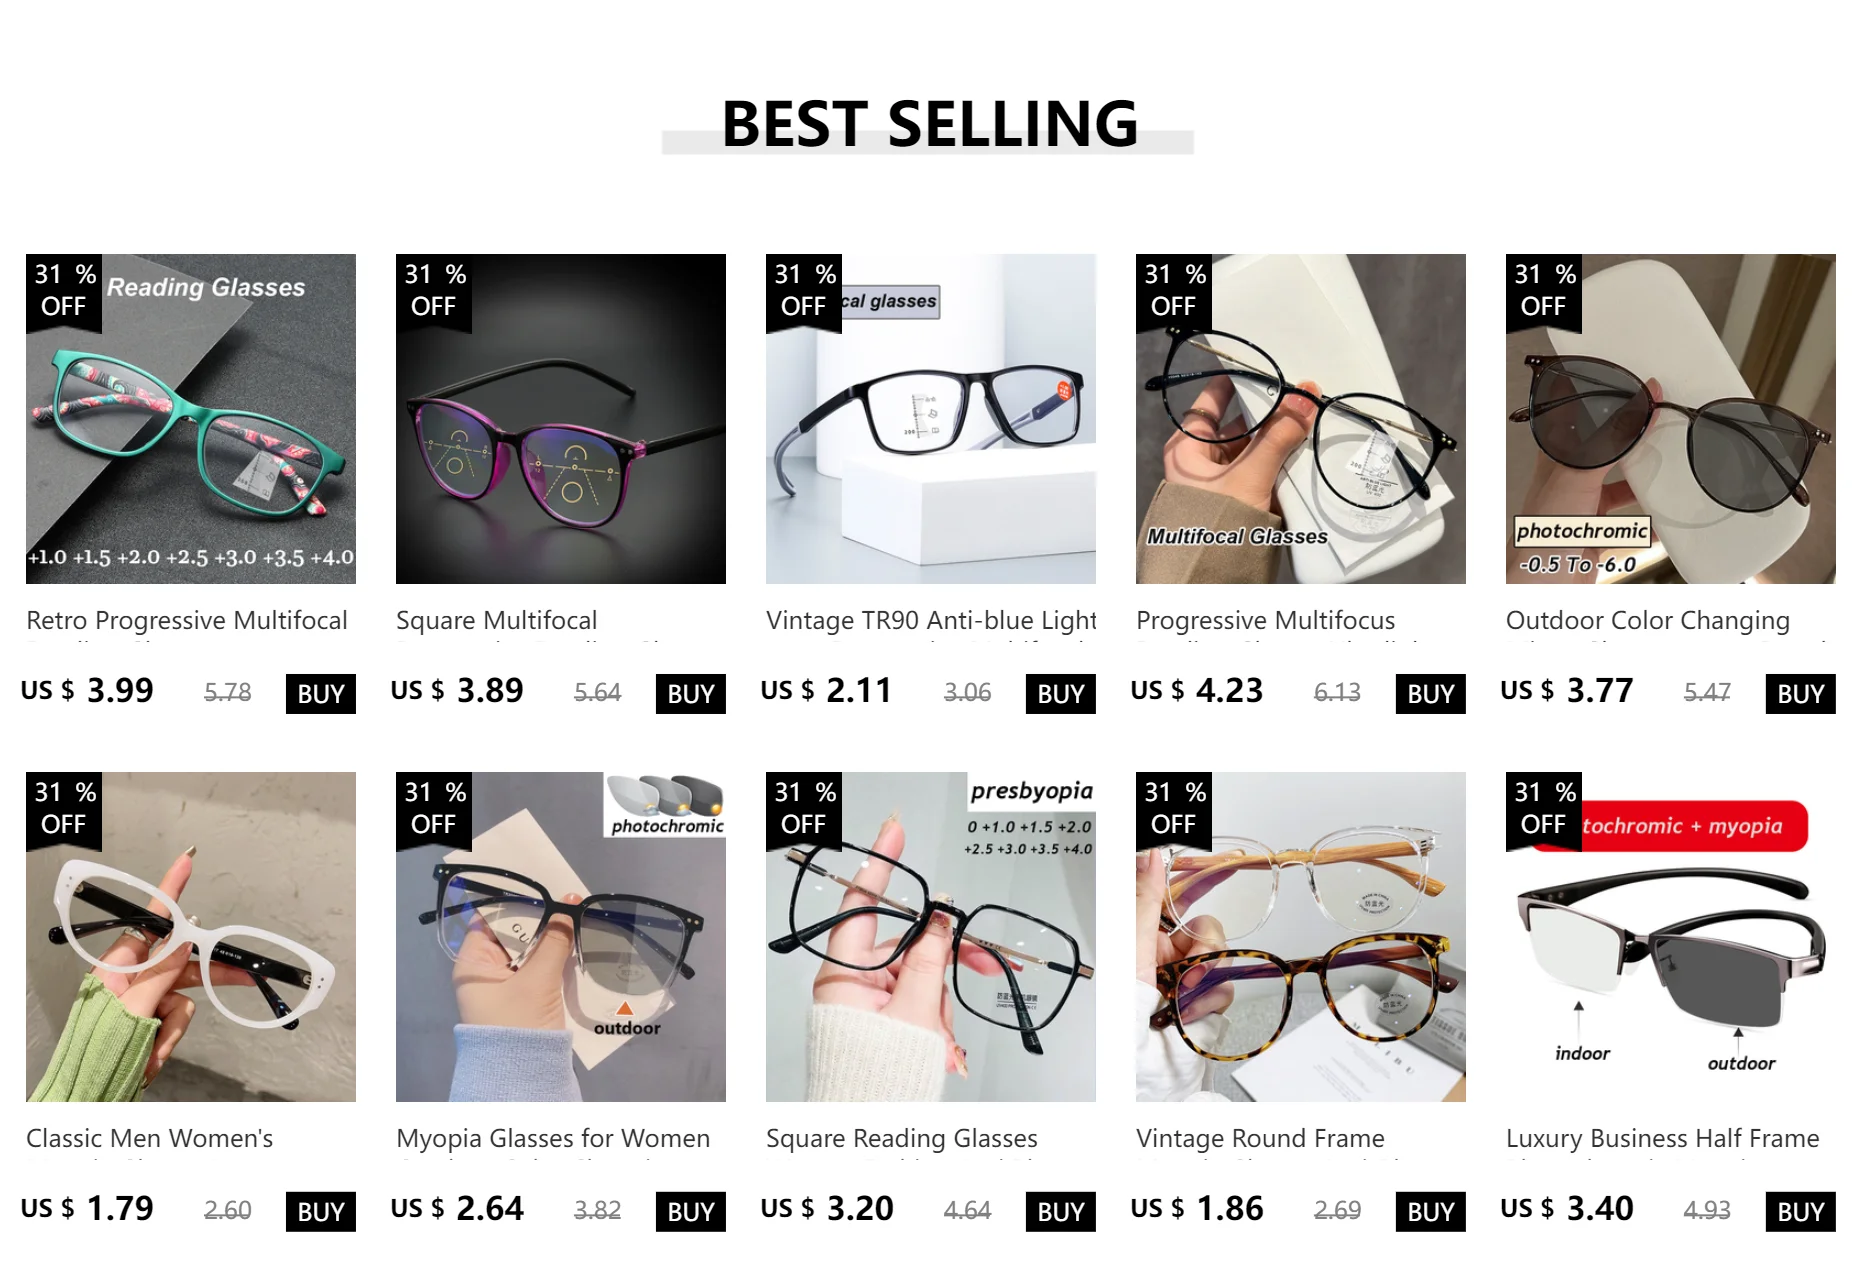Open the Retro Progressive Multifocal title link
The width and height of the screenshot is (1864, 1278).
pyautogui.click(x=187, y=621)
